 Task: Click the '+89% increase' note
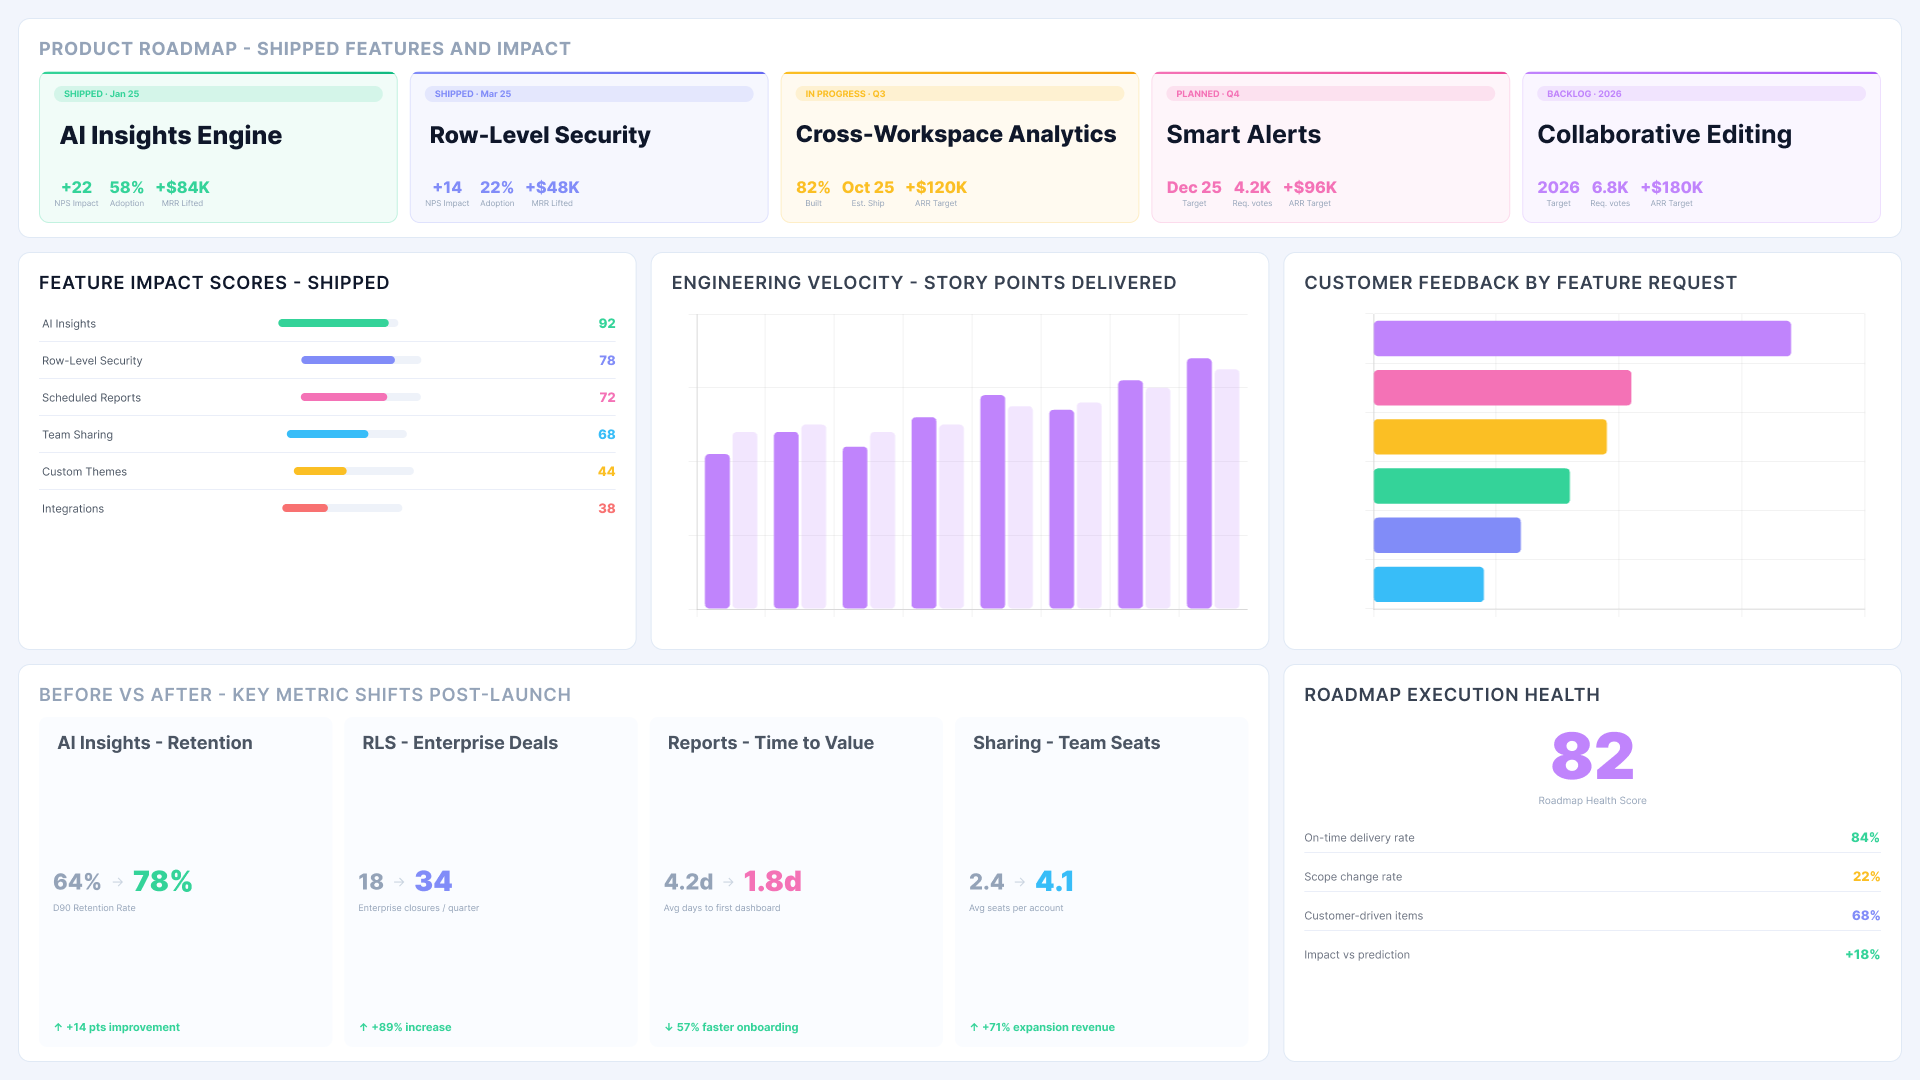405,1027
